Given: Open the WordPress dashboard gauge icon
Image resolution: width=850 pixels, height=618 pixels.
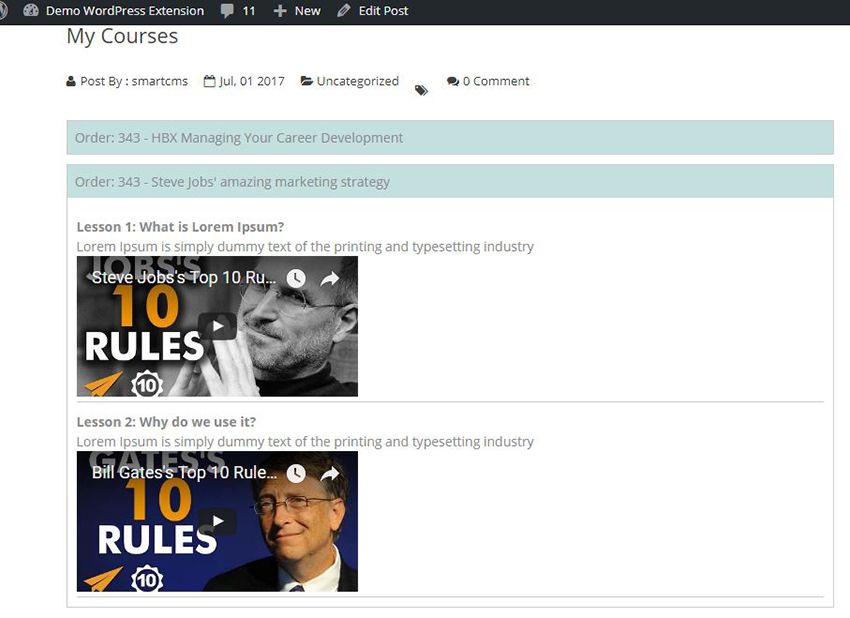Looking at the screenshot, I should pos(31,10).
